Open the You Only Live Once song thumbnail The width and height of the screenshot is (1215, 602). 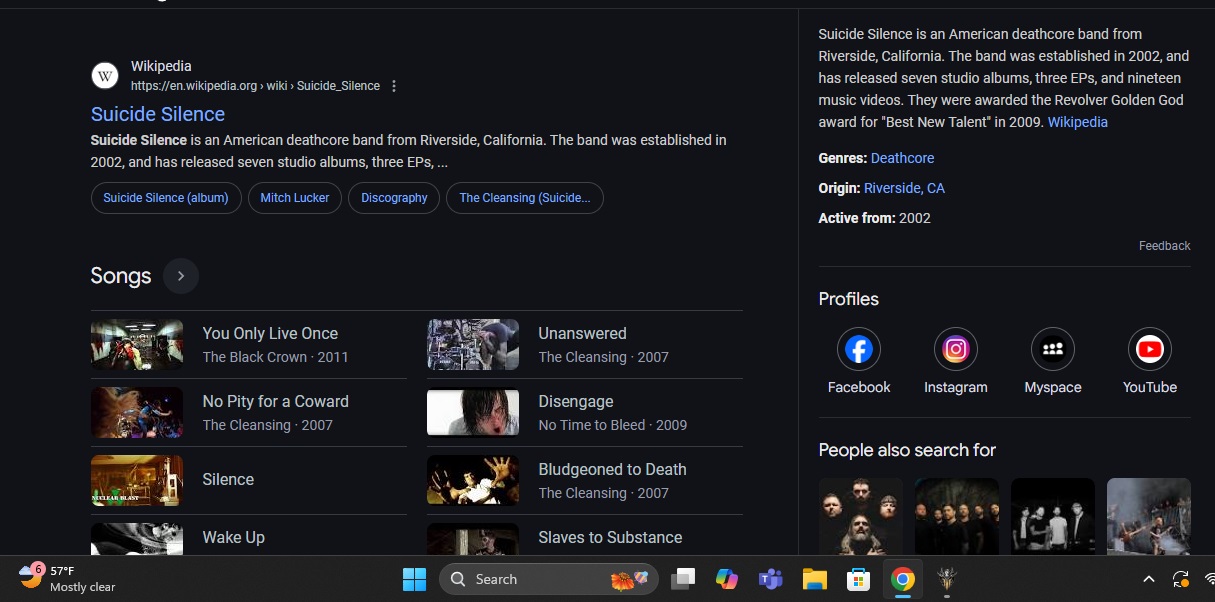(x=137, y=345)
